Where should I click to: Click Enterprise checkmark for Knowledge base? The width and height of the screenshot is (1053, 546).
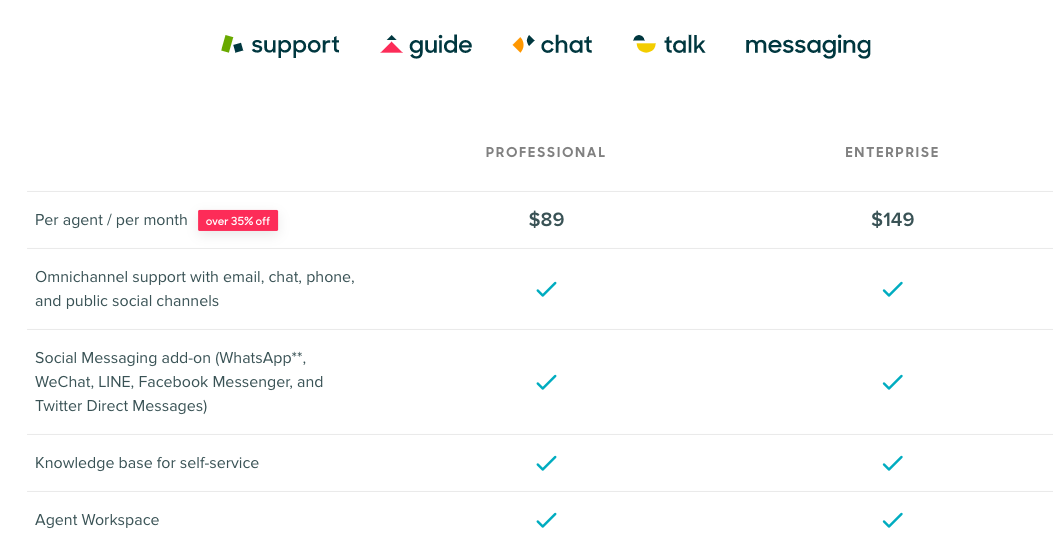tap(892, 463)
